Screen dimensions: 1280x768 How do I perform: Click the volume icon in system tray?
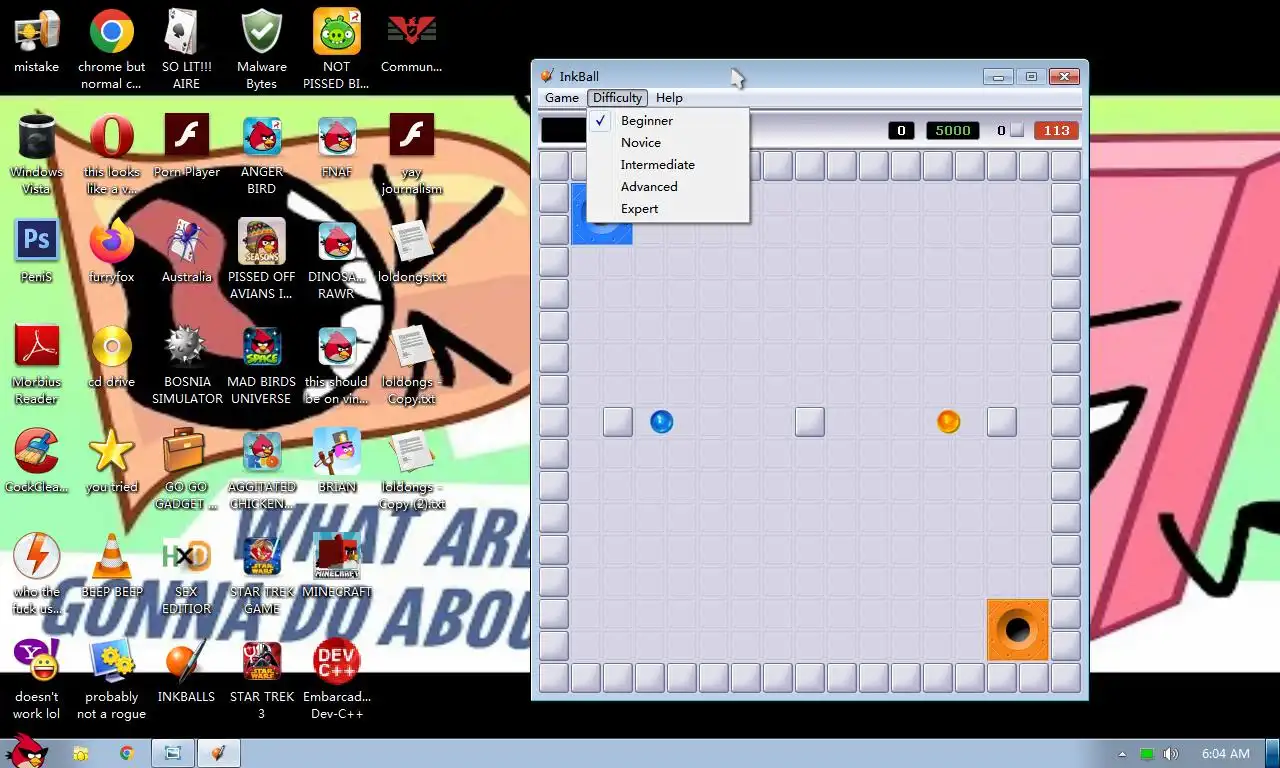(1171, 754)
